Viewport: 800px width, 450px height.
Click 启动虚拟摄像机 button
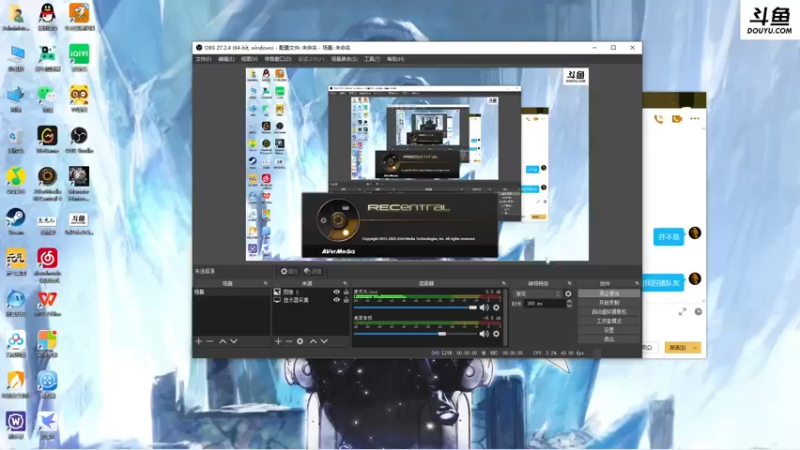click(609, 312)
